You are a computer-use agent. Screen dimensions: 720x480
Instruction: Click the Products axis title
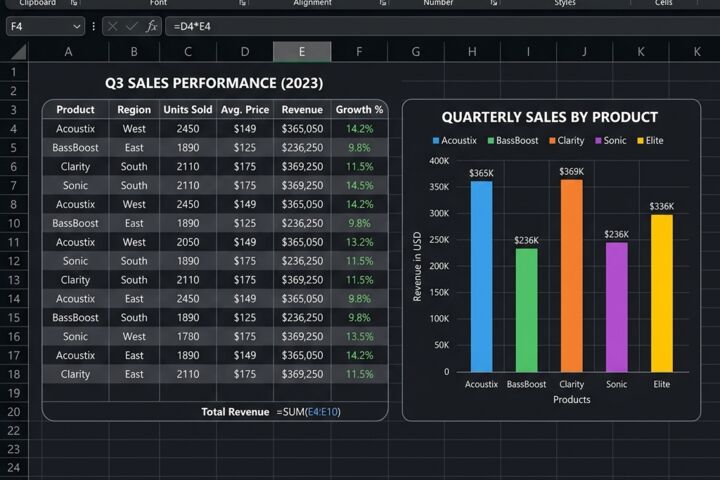click(572, 400)
